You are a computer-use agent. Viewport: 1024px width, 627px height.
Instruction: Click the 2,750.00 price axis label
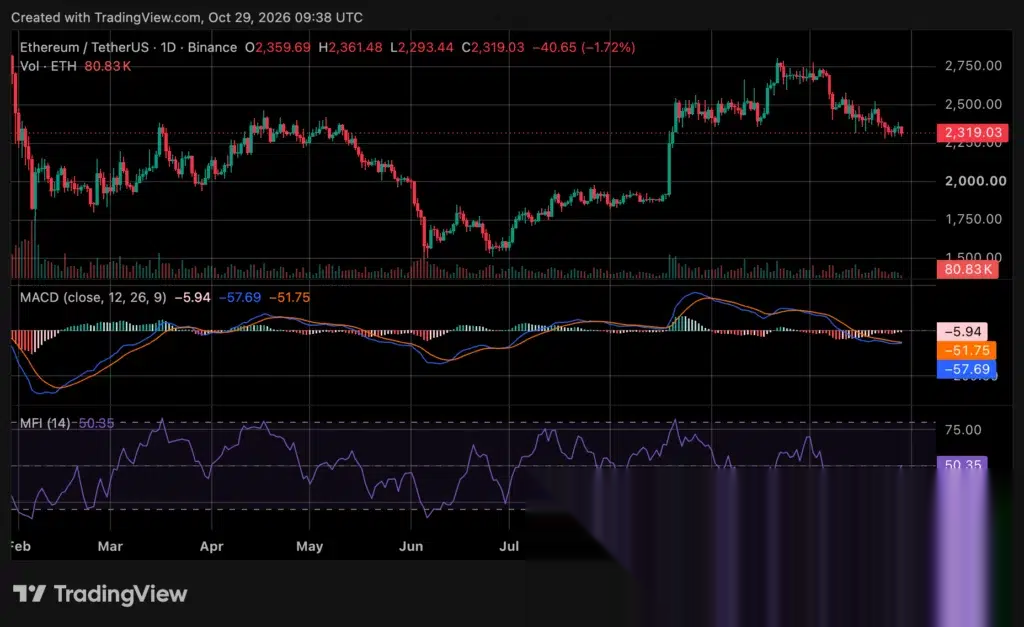click(973, 65)
